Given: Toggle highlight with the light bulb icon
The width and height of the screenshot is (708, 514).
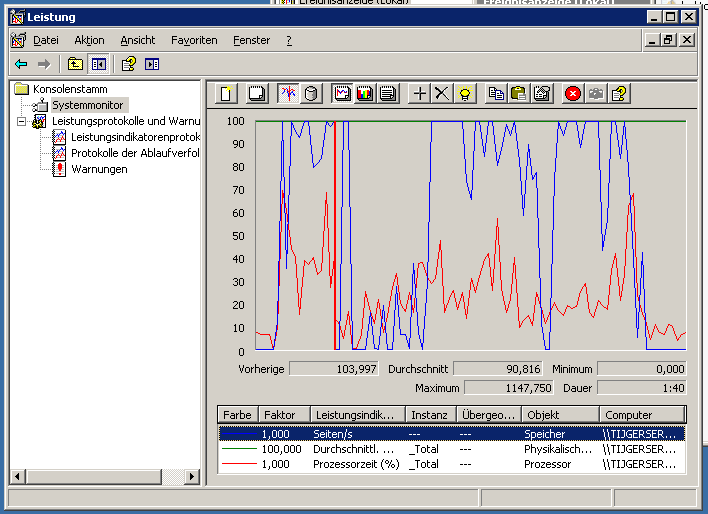Looking at the screenshot, I should (x=465, y=94).
